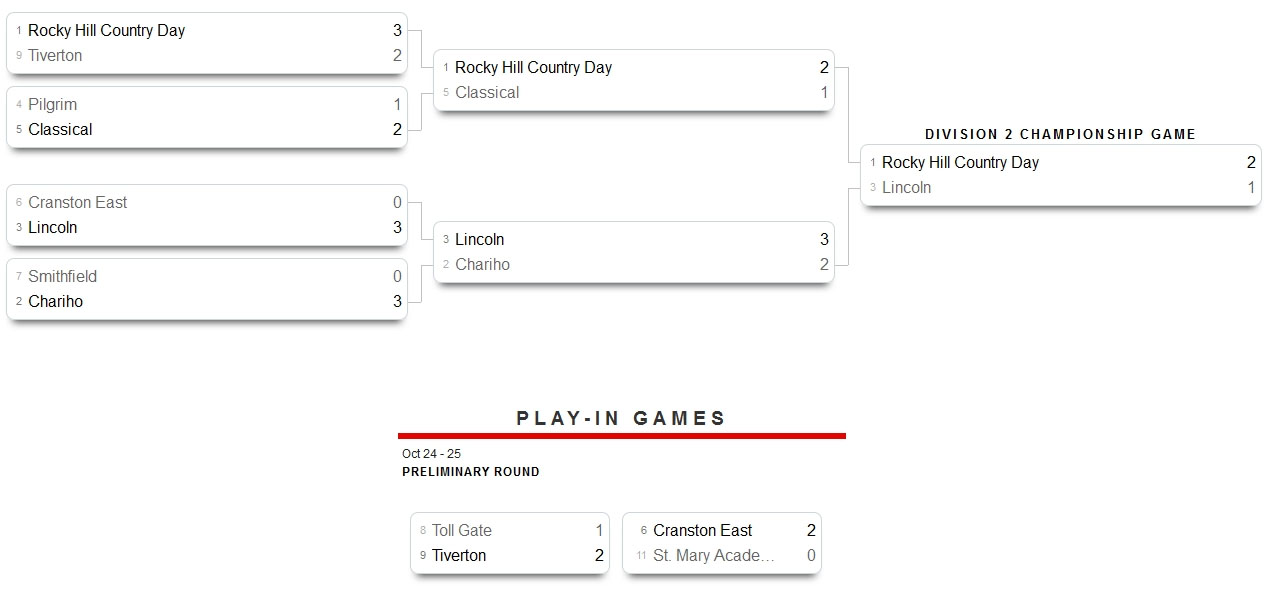Open Chariho in semifinal against Lincoln
Viewport: 1274px width, 589px height.
[x=482, y=265]
